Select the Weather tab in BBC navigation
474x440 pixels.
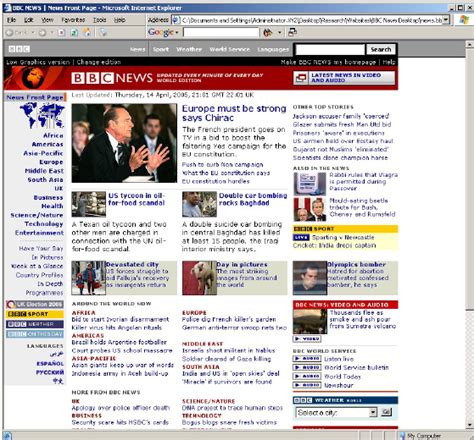point(189,49)
